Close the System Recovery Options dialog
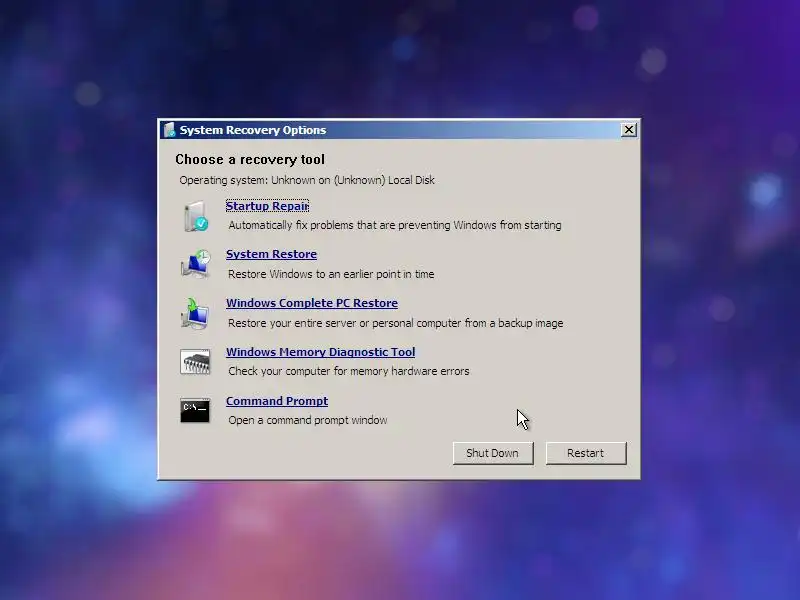800x600 pixels. coord(629,130)
